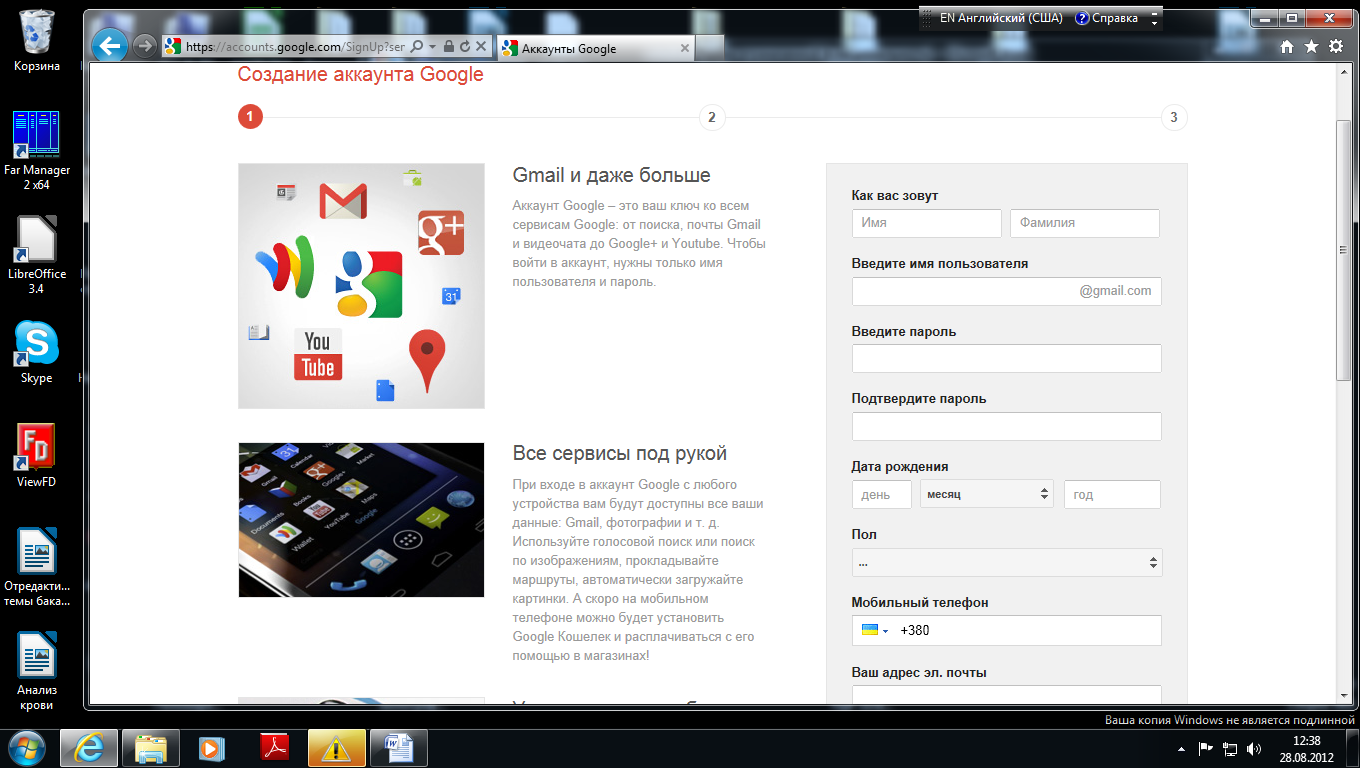
Task: Refresh the page with the reload icon
Action: tap(464, 47)
